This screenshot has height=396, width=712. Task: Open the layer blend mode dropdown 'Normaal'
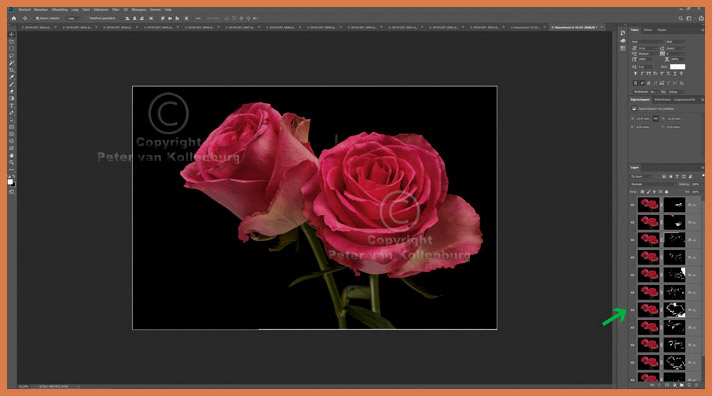click(653, 184)
